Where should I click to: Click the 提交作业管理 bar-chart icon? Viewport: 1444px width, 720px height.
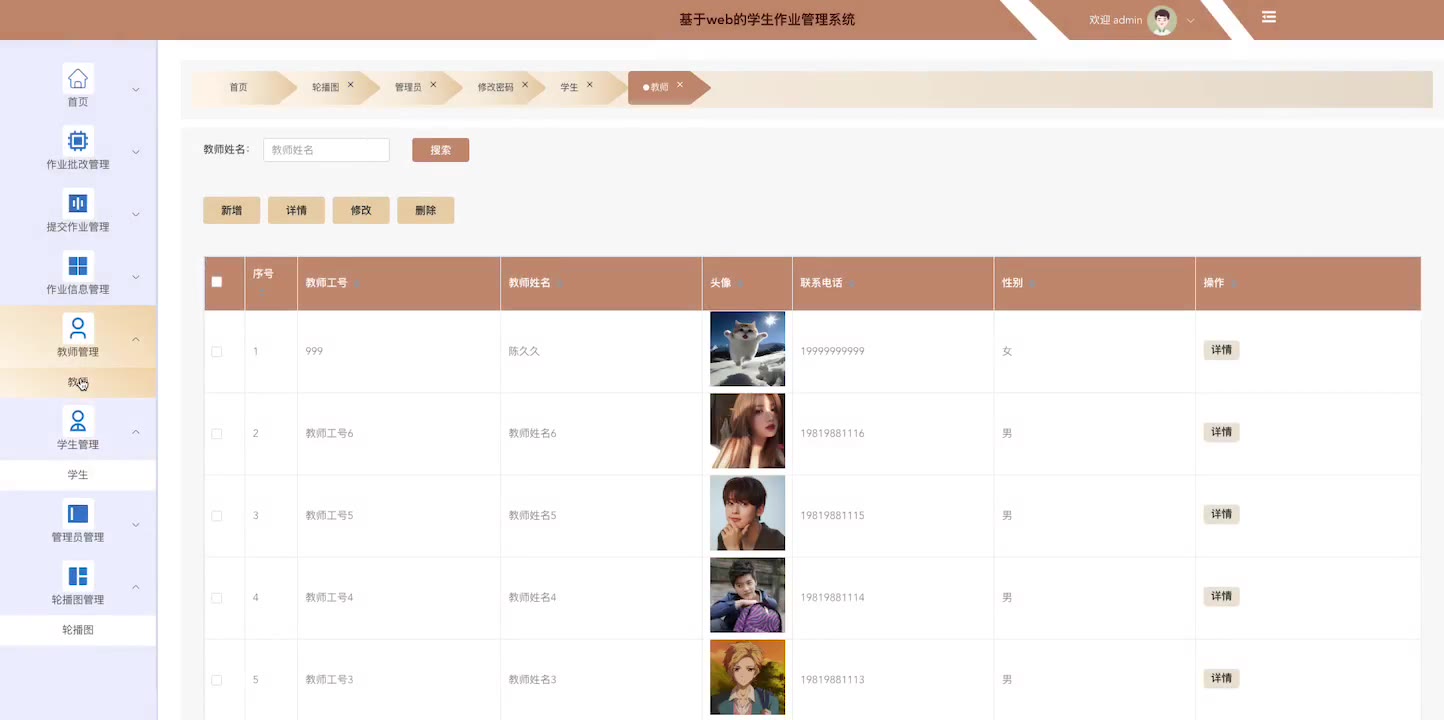78,203
